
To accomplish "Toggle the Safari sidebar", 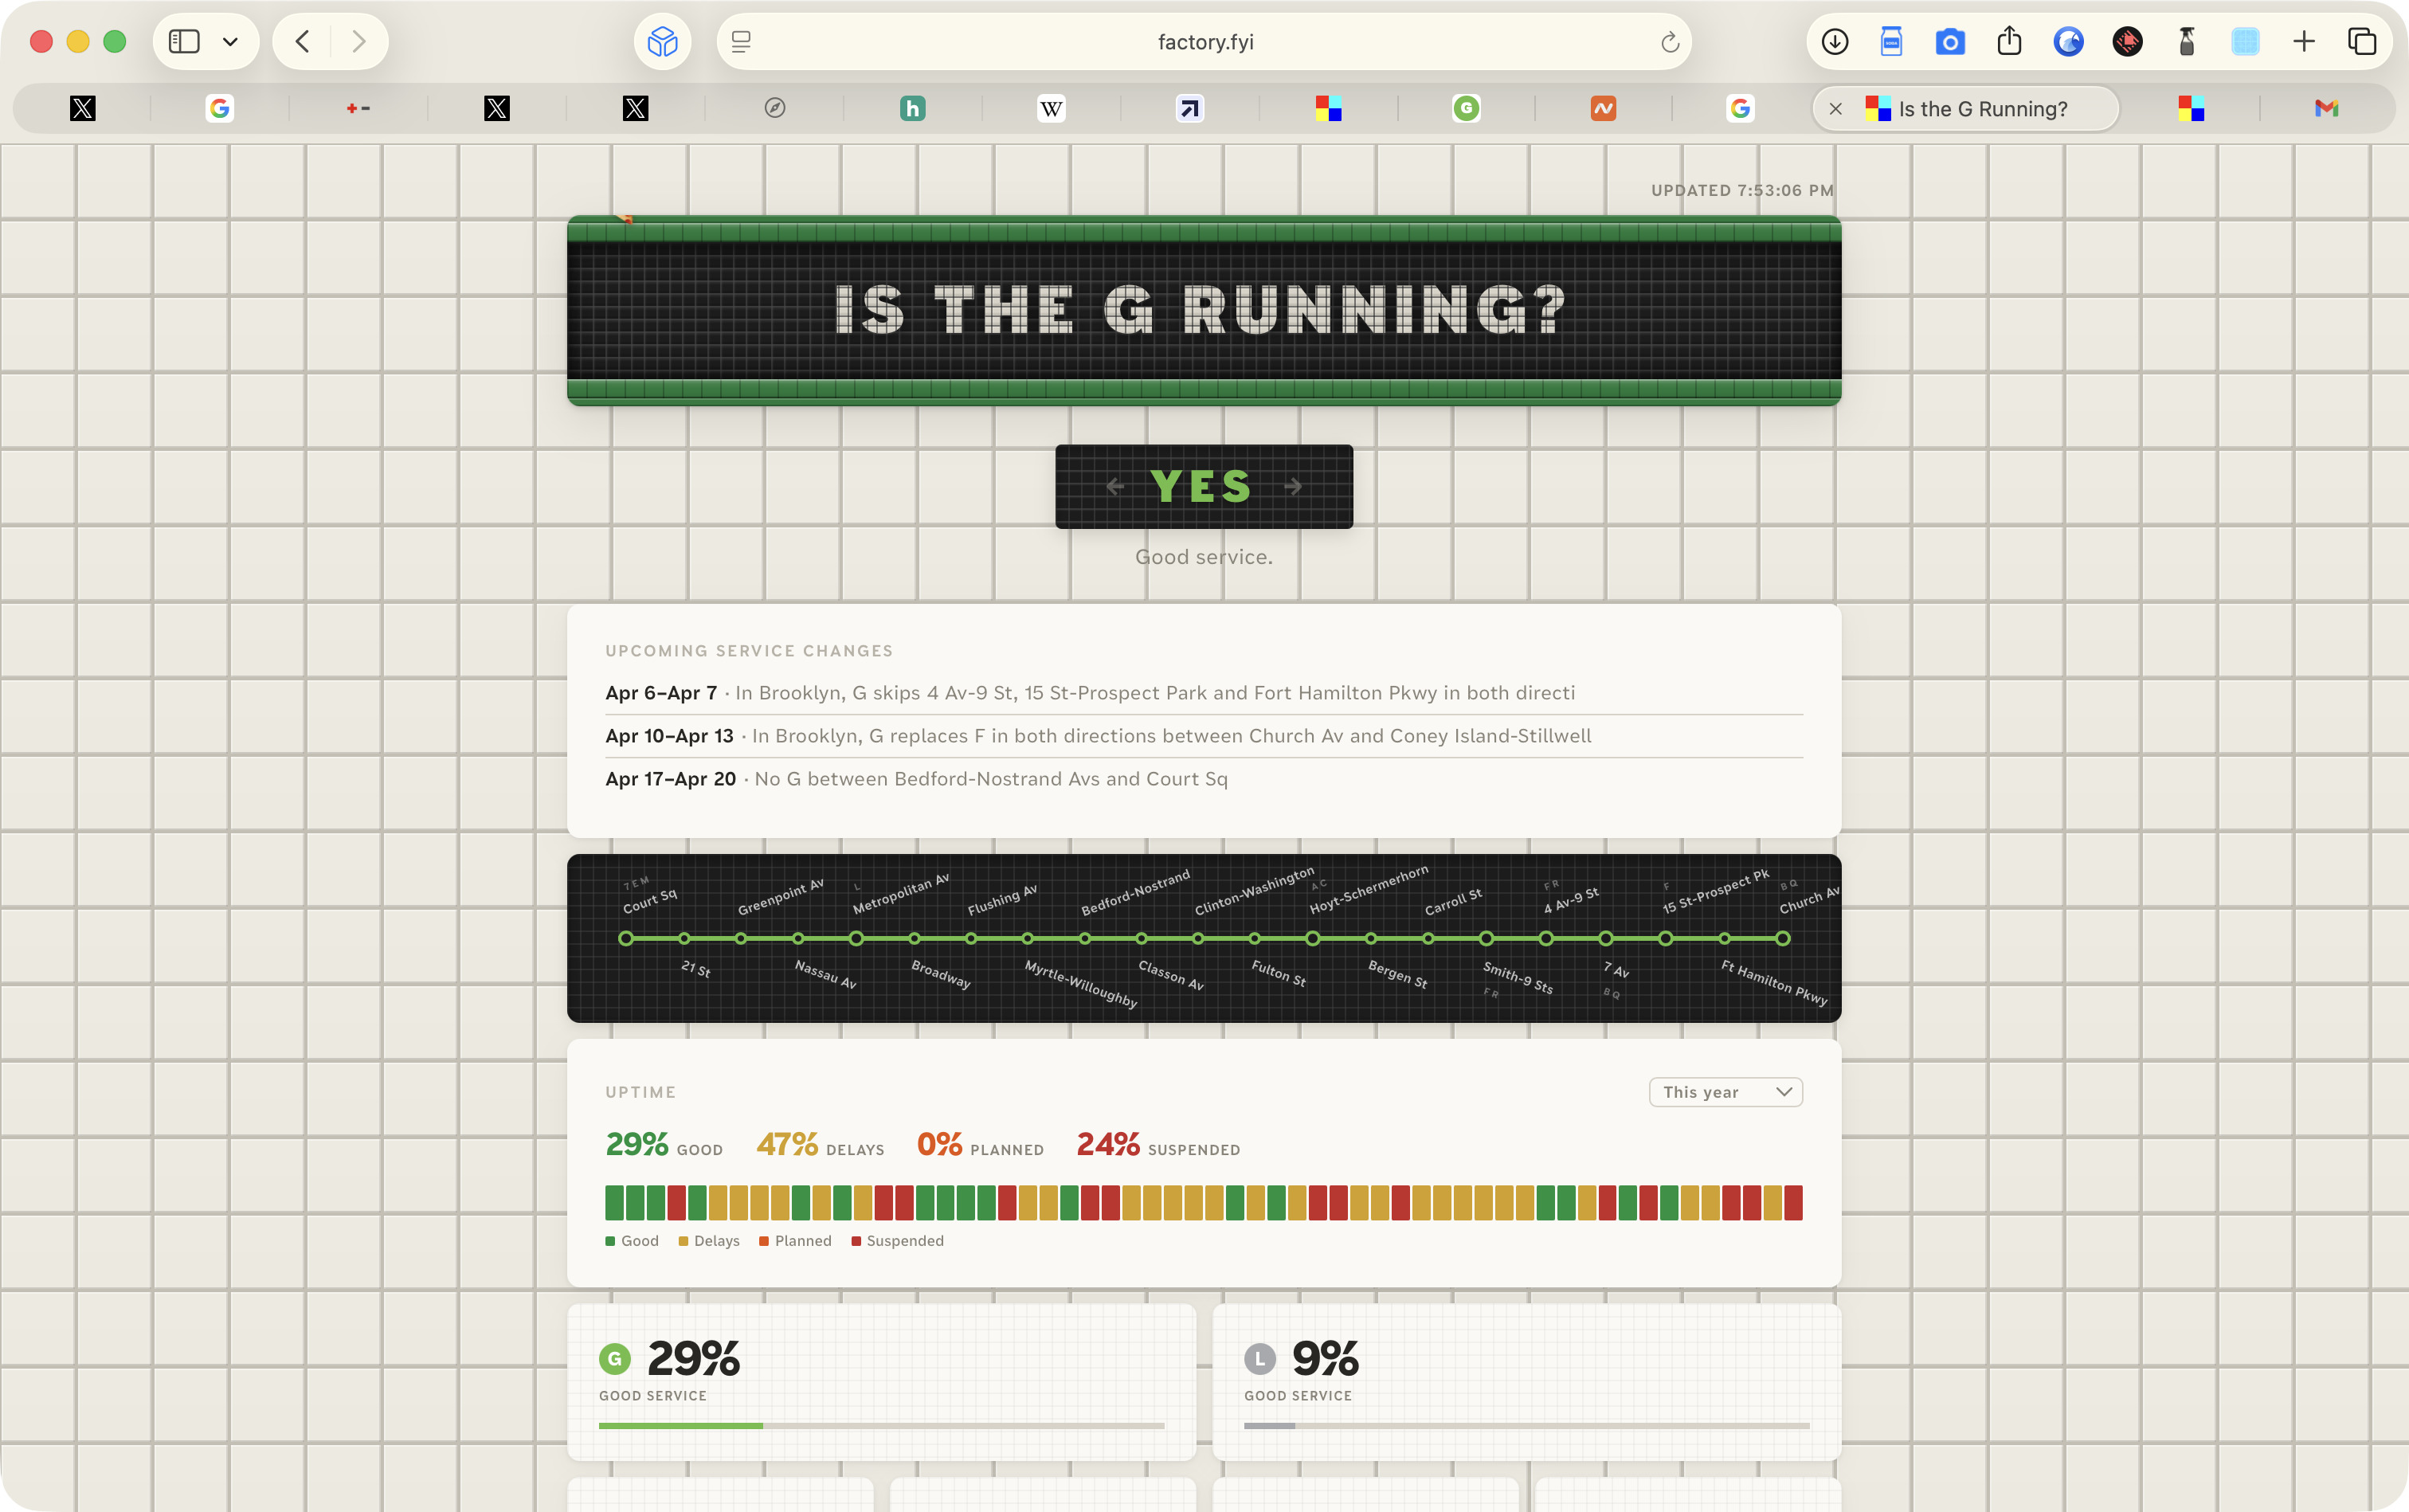I will pos(184,41).
